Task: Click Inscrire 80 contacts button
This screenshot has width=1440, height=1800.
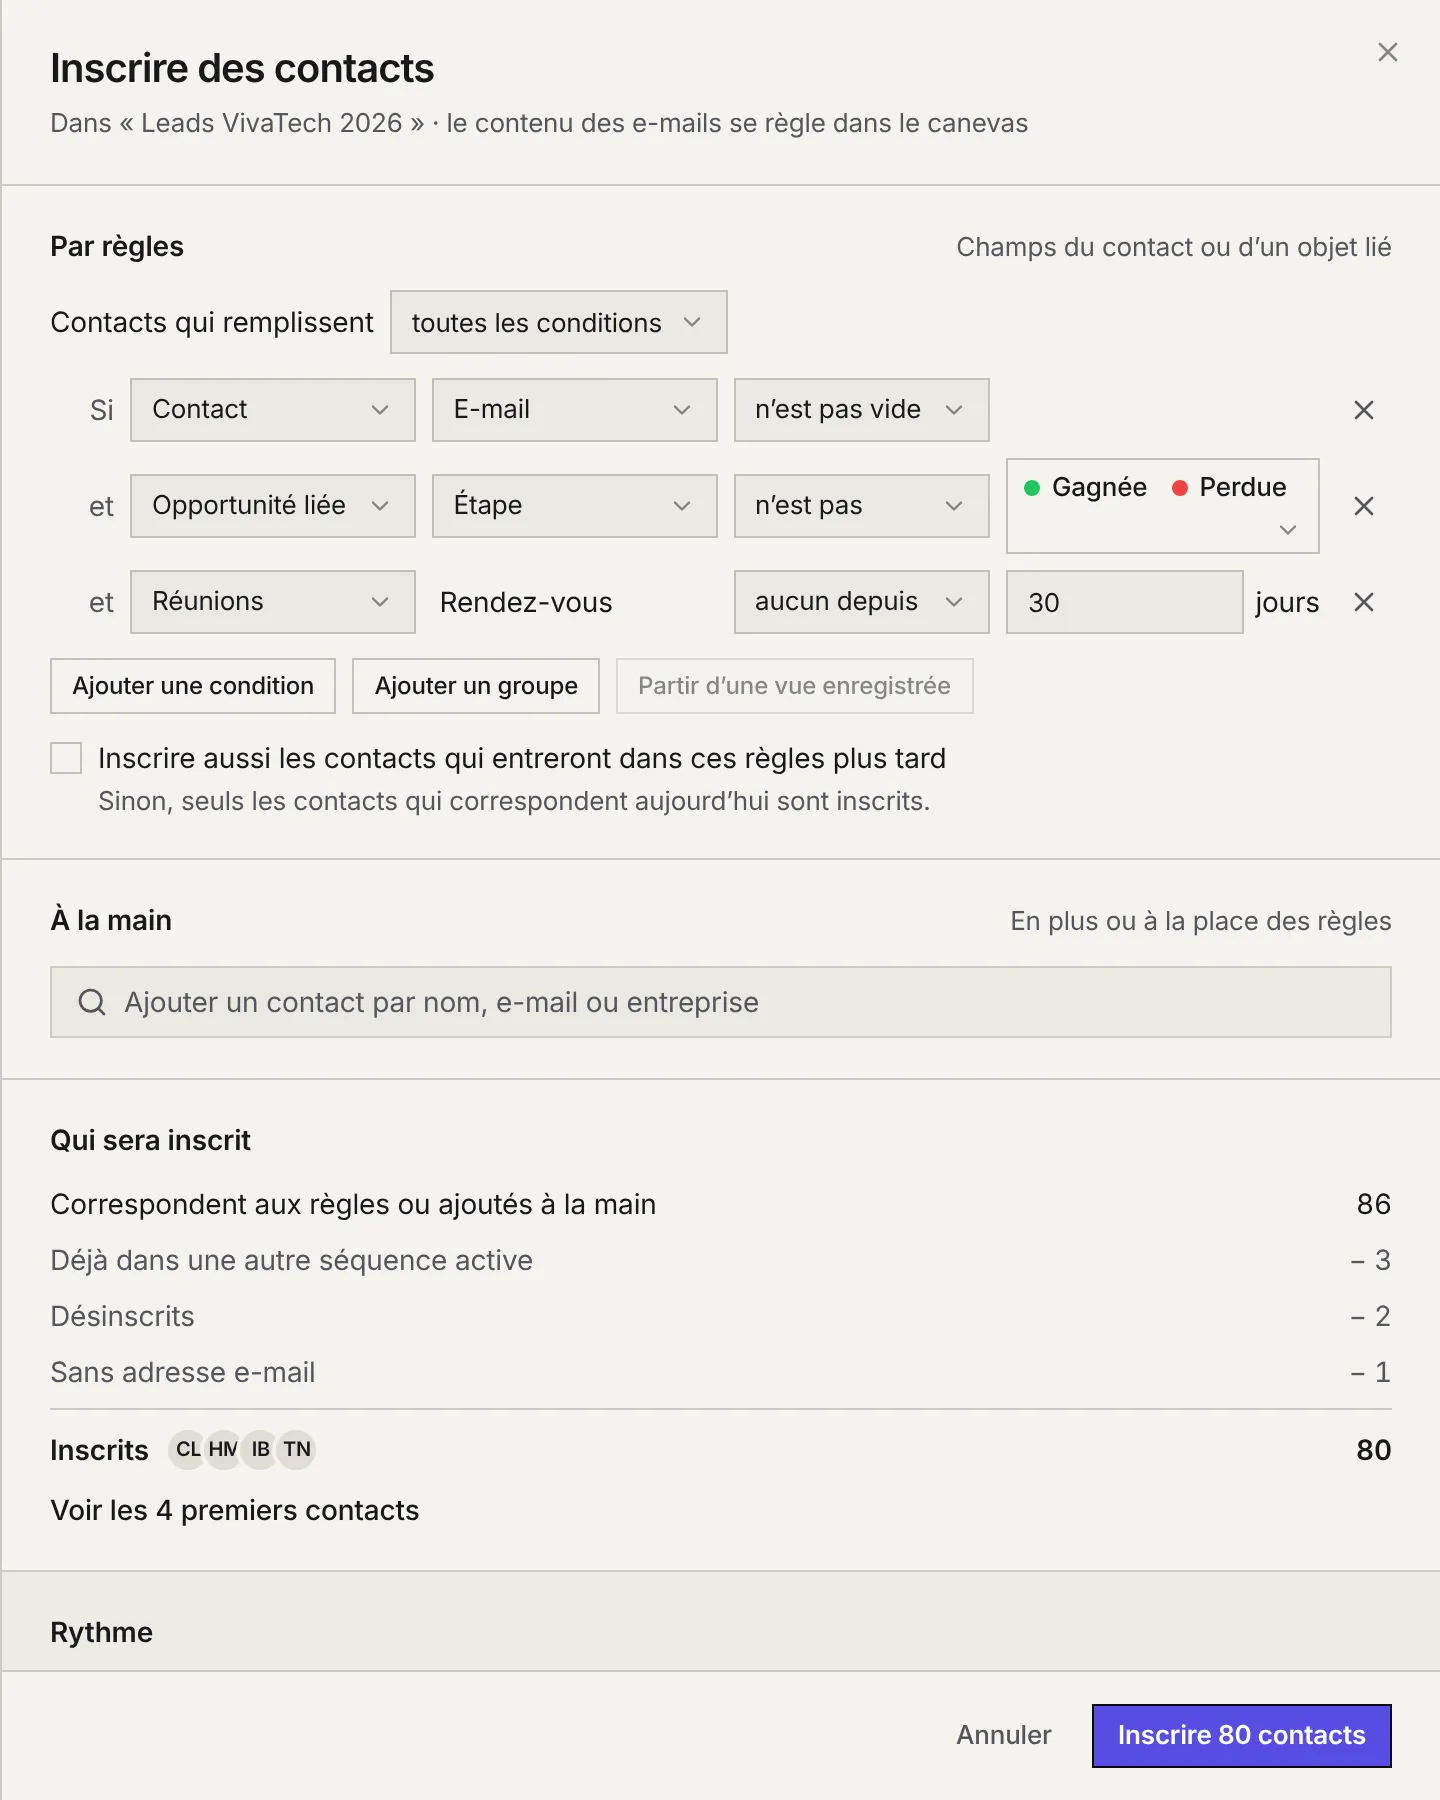Action: click(x=1241, y=1735)
